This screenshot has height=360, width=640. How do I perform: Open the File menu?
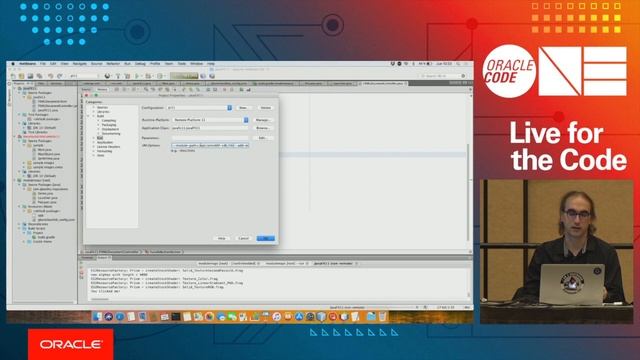pos(42,64)
